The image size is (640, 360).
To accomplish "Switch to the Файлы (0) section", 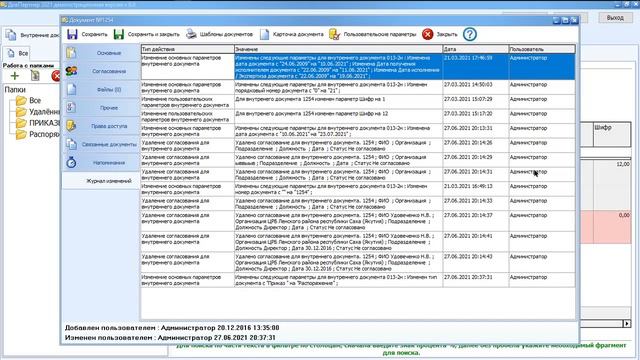I will 101,89.
